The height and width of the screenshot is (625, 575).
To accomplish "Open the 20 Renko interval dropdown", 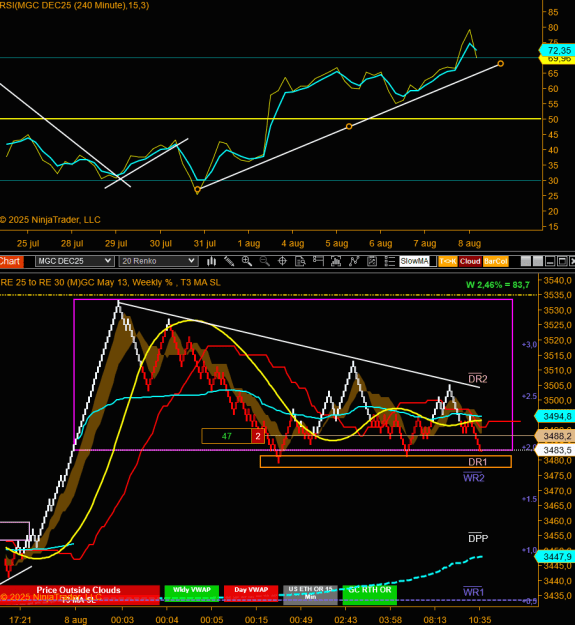I will coord(158,261).
